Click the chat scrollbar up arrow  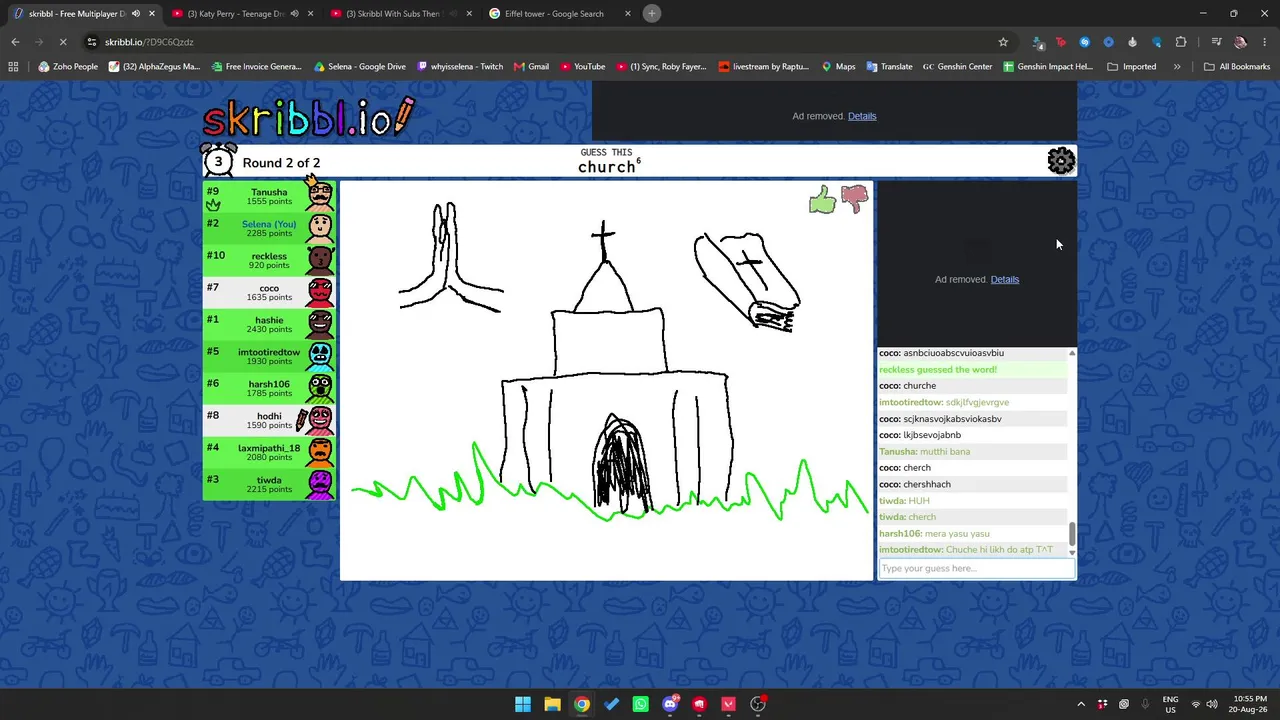tap(1072, 353)
